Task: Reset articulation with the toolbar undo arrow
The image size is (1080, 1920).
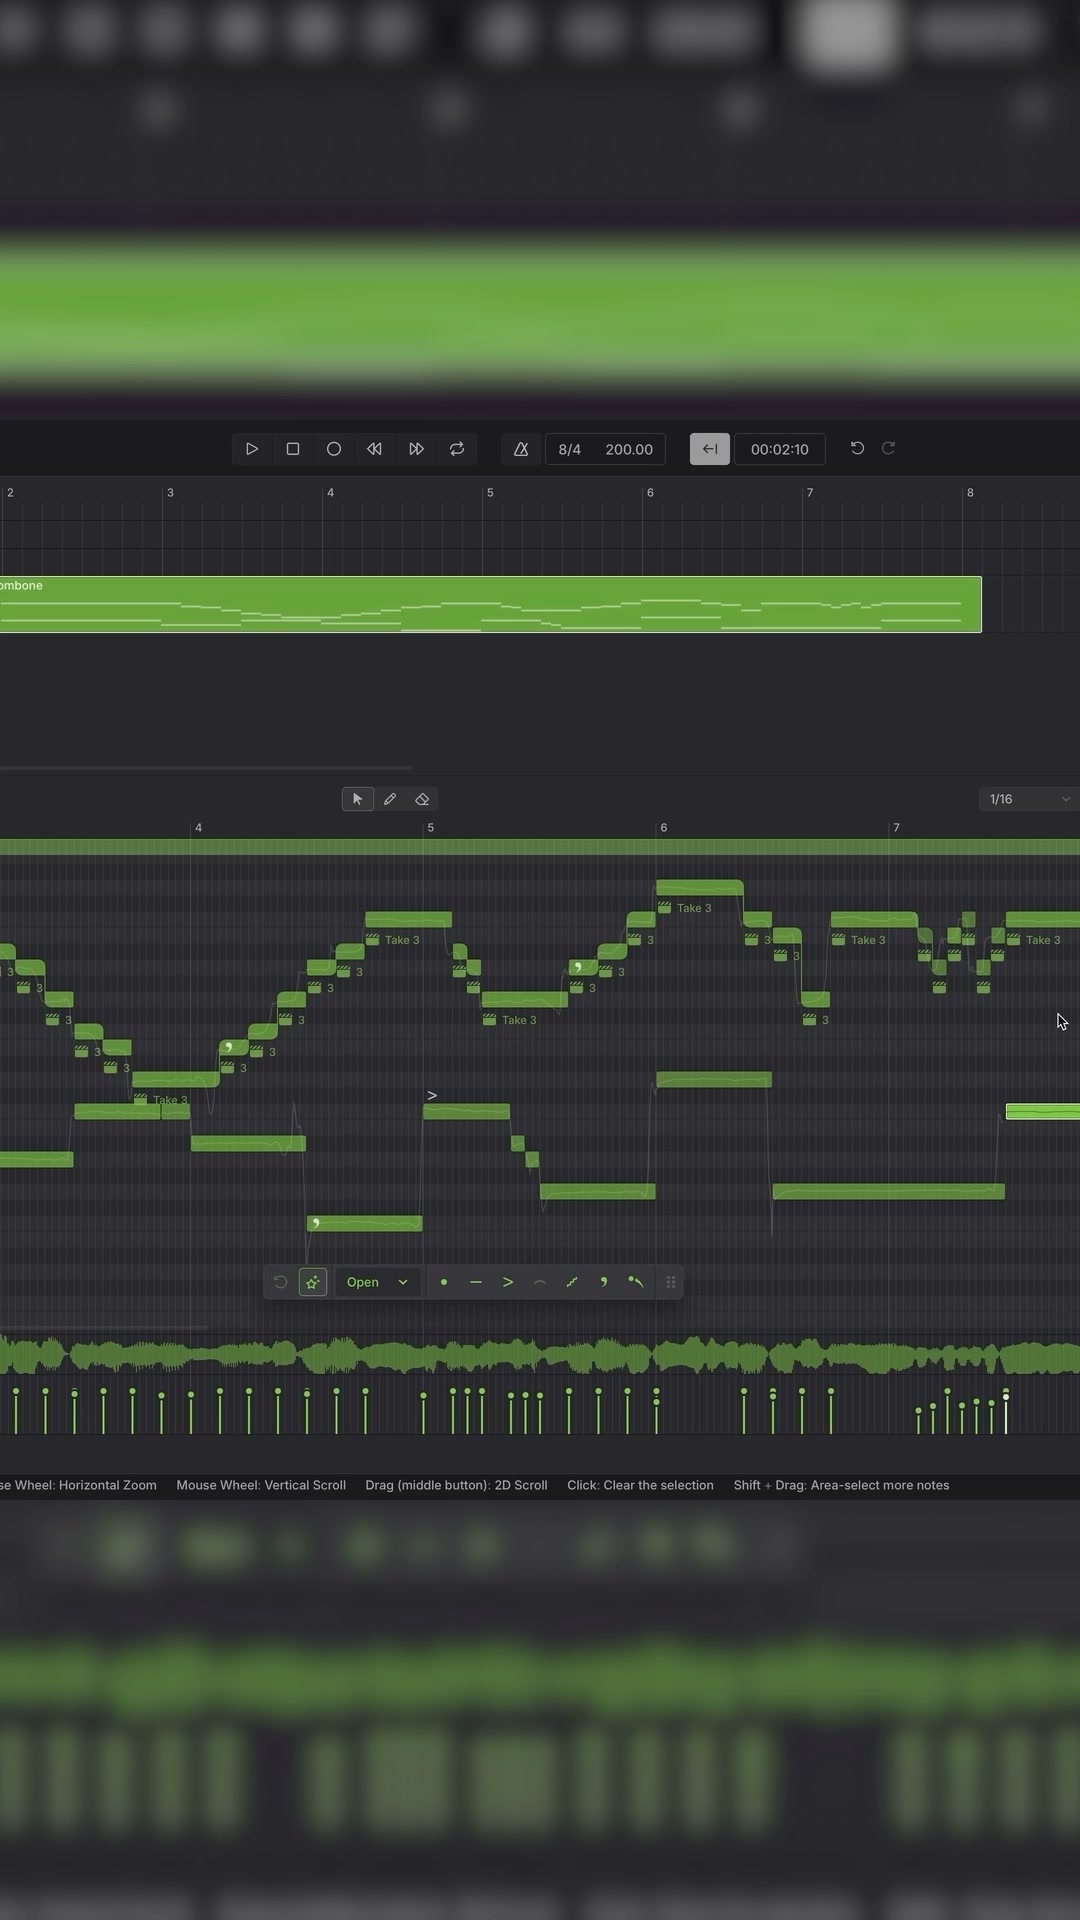Action: tap(281, 1282)
